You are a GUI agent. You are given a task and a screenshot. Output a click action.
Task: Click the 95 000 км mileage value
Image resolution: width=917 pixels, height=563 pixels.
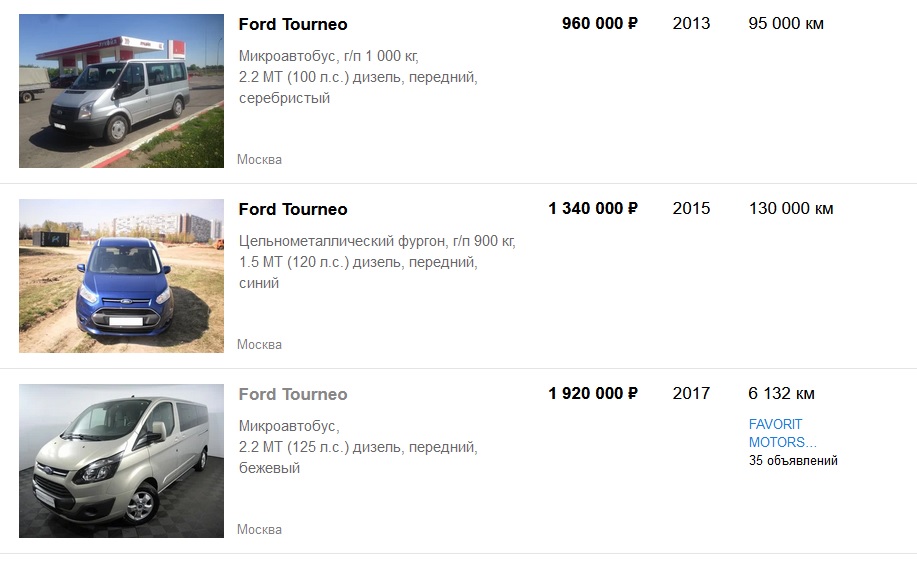click(x=786, y=23)
